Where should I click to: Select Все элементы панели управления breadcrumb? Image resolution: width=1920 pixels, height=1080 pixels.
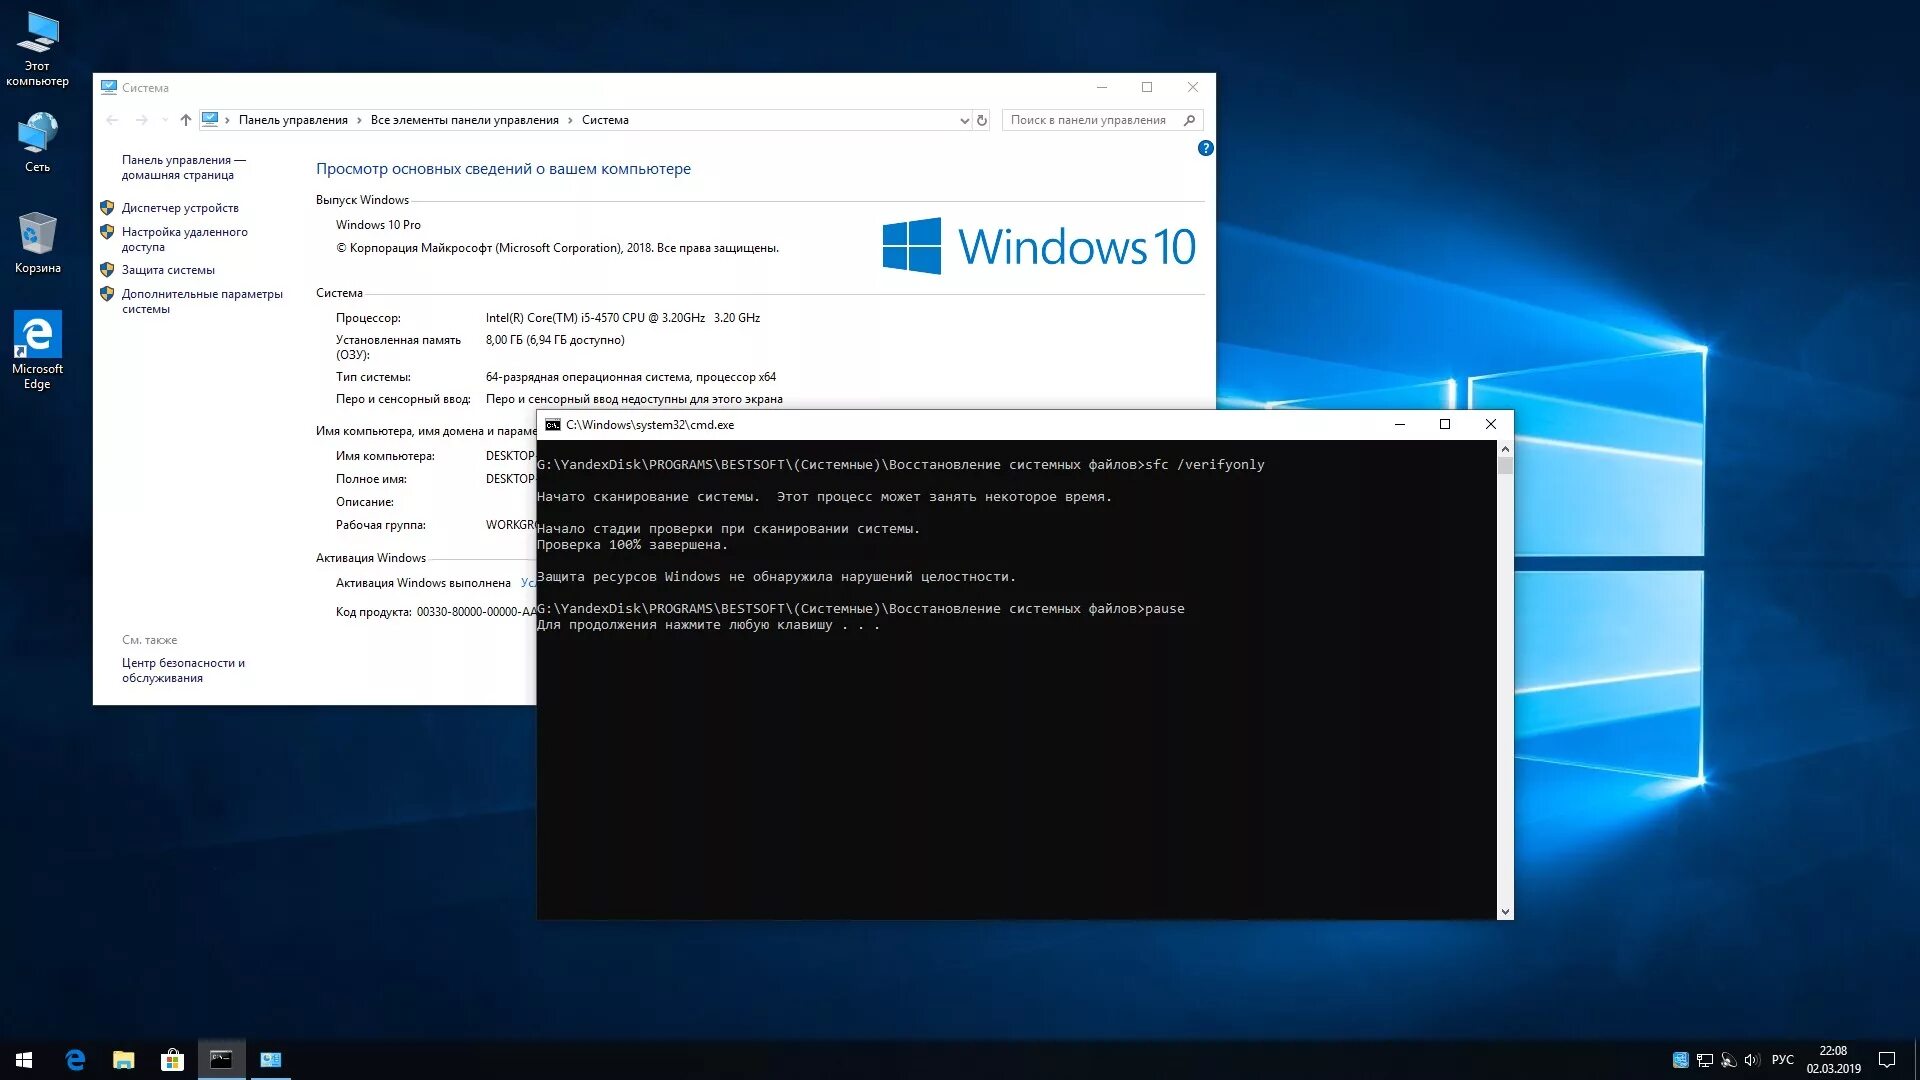[x=464, y=120]
